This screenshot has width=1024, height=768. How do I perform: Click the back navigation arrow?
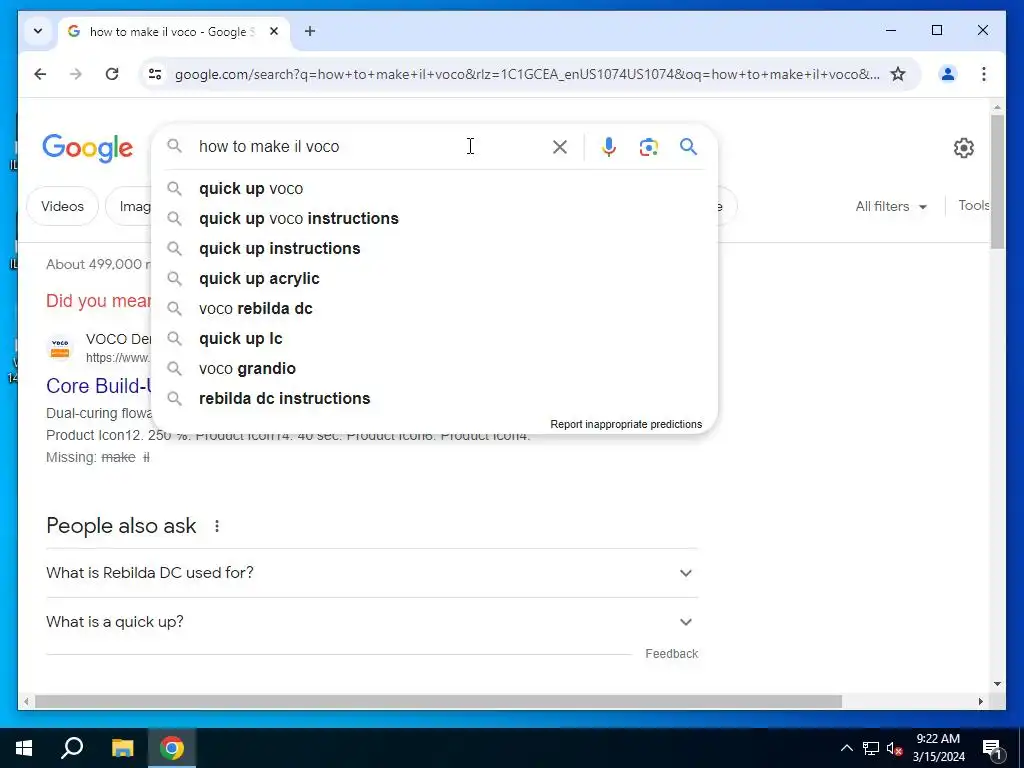tap(40, 74)
